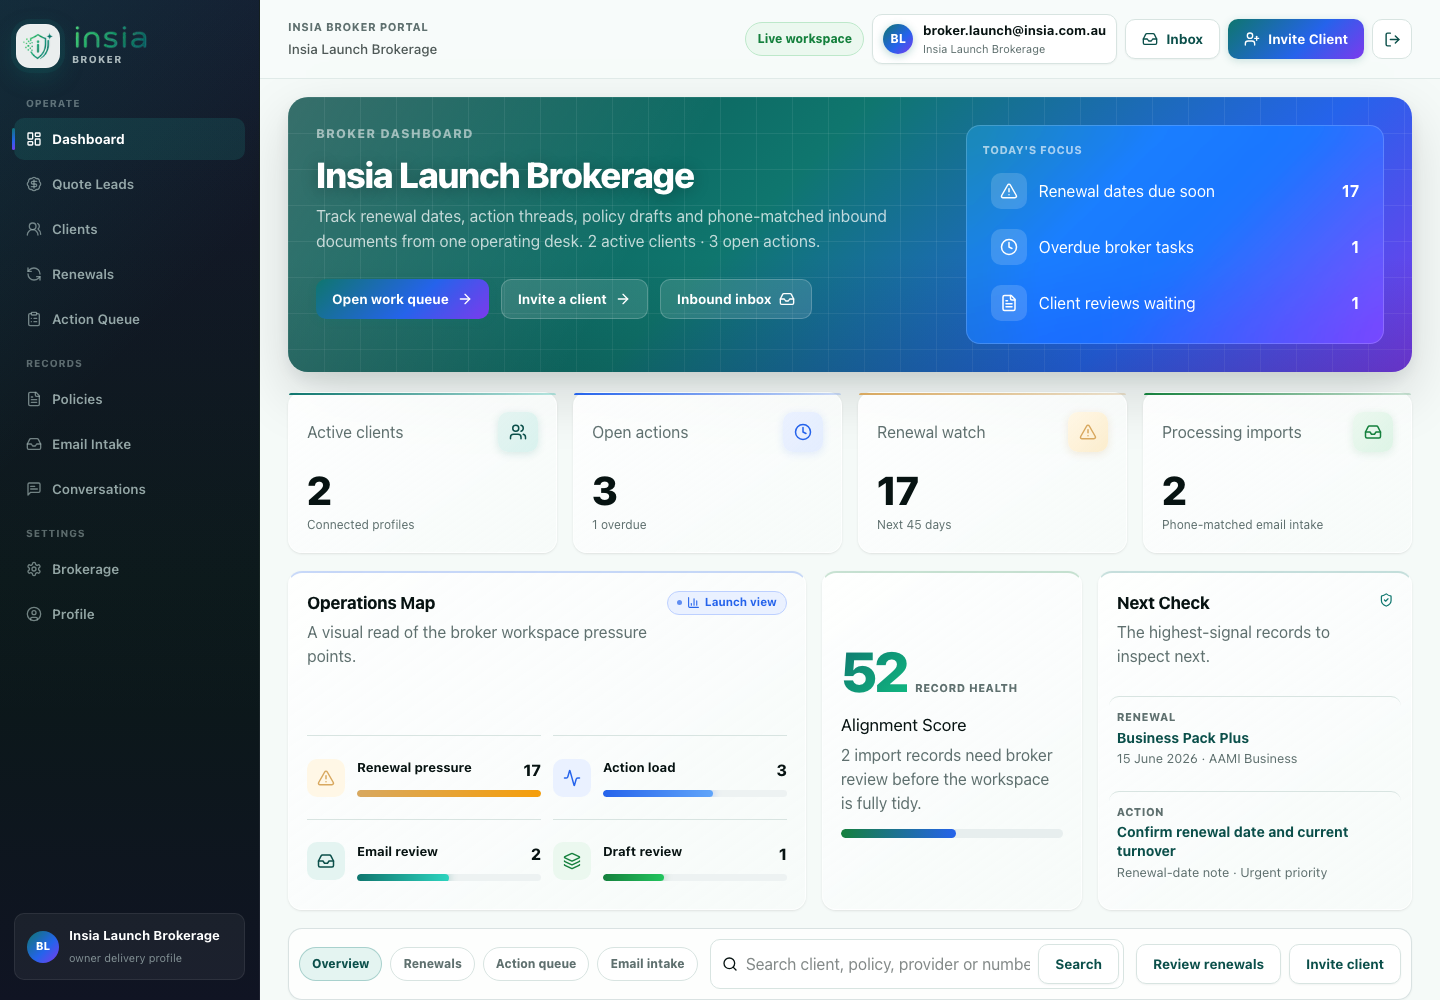Click the Invite Client header button

(1296, 39)
